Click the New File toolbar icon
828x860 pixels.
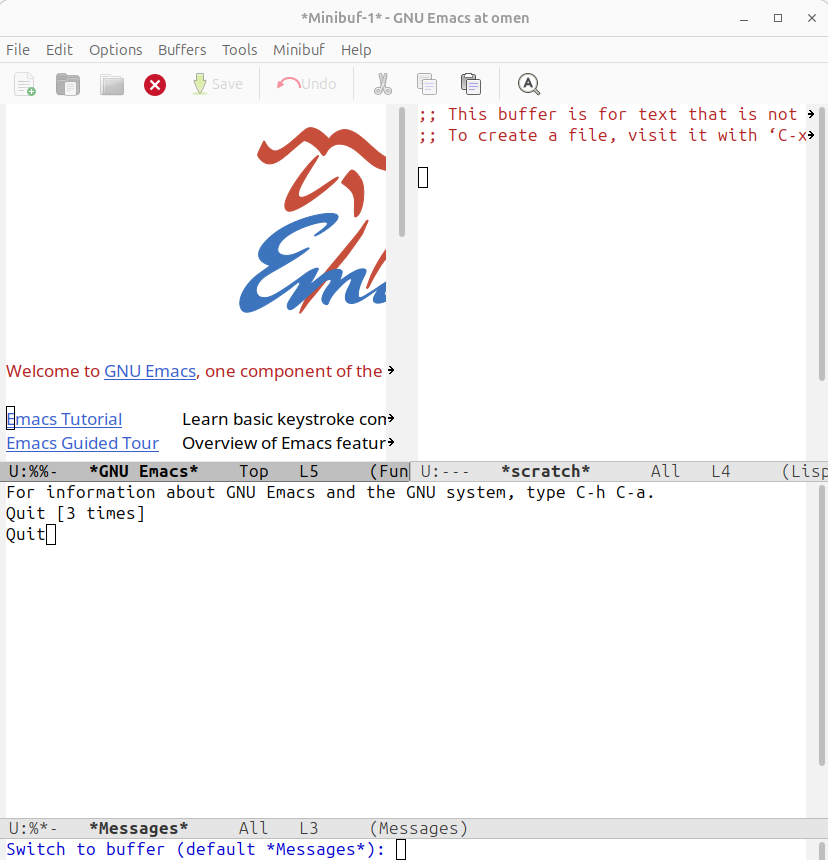25,84
